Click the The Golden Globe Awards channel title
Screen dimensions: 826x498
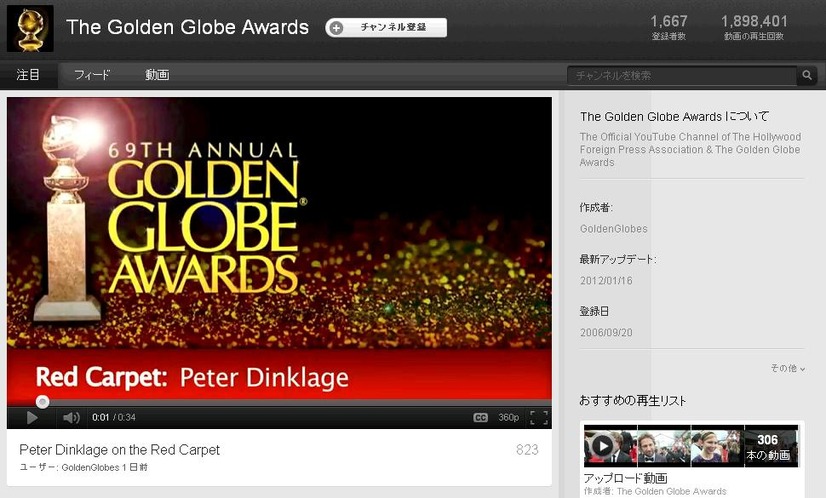click(x=188, y=27)
